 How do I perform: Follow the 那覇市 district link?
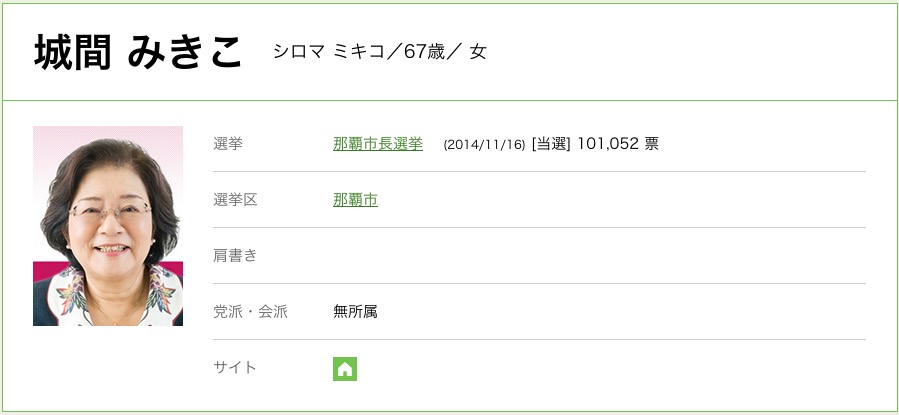pyautogui.click(x=355, y=200)
